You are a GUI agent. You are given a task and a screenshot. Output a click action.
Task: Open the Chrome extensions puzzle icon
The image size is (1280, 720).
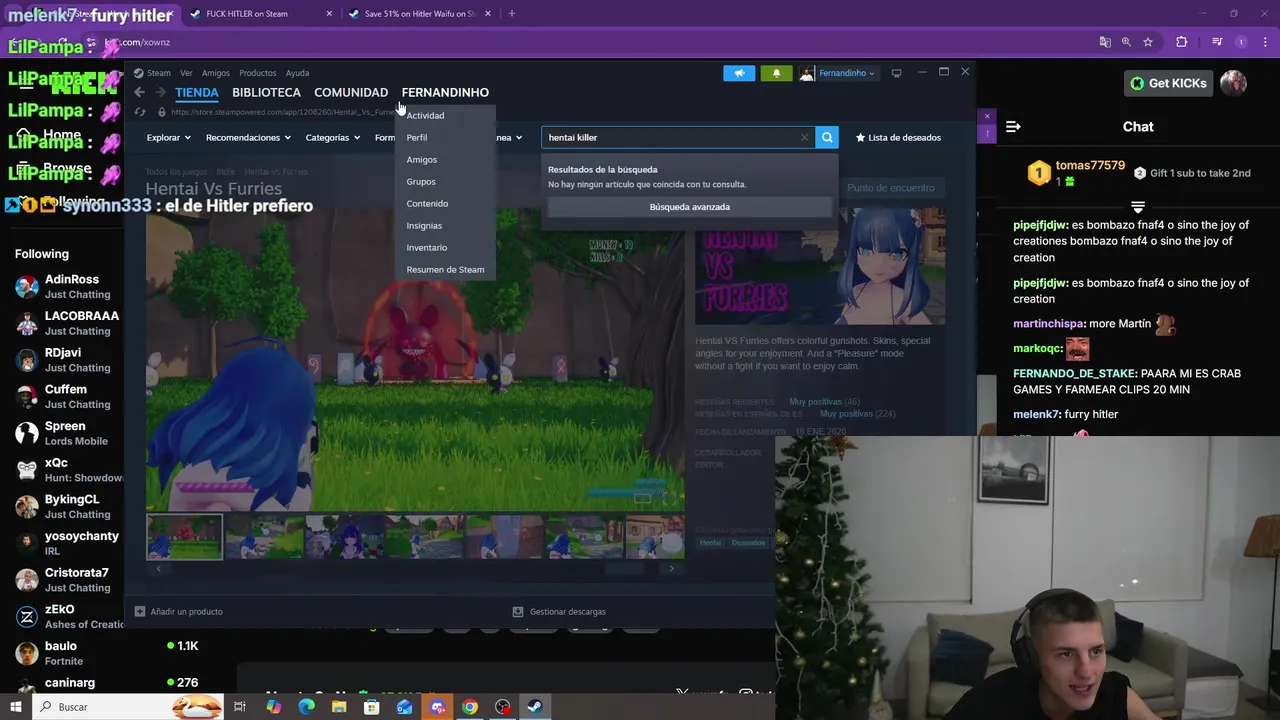pyautogui.click(x=1182, y=42)
